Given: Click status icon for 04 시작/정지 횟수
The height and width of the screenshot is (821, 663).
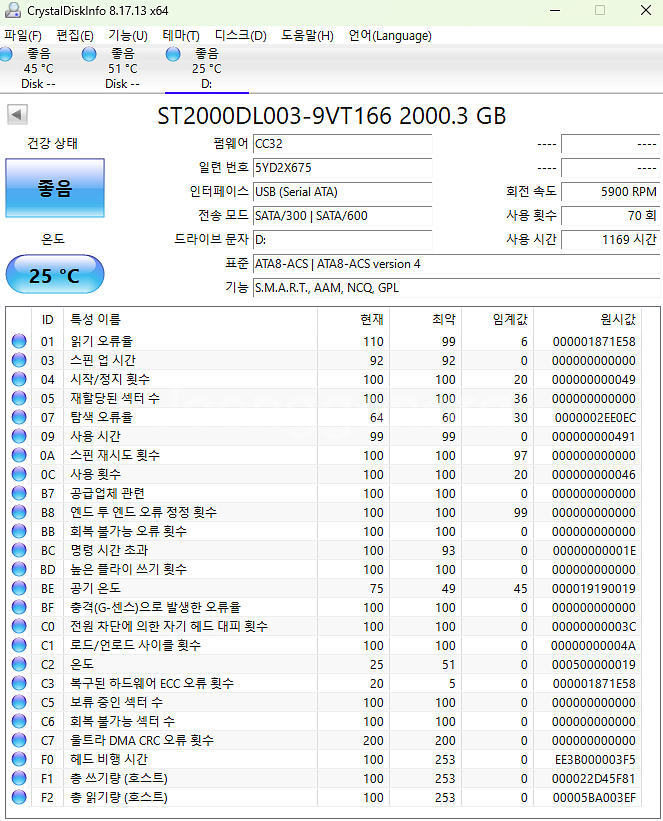Looking at the screenshot, I should [x=19, y=379].
